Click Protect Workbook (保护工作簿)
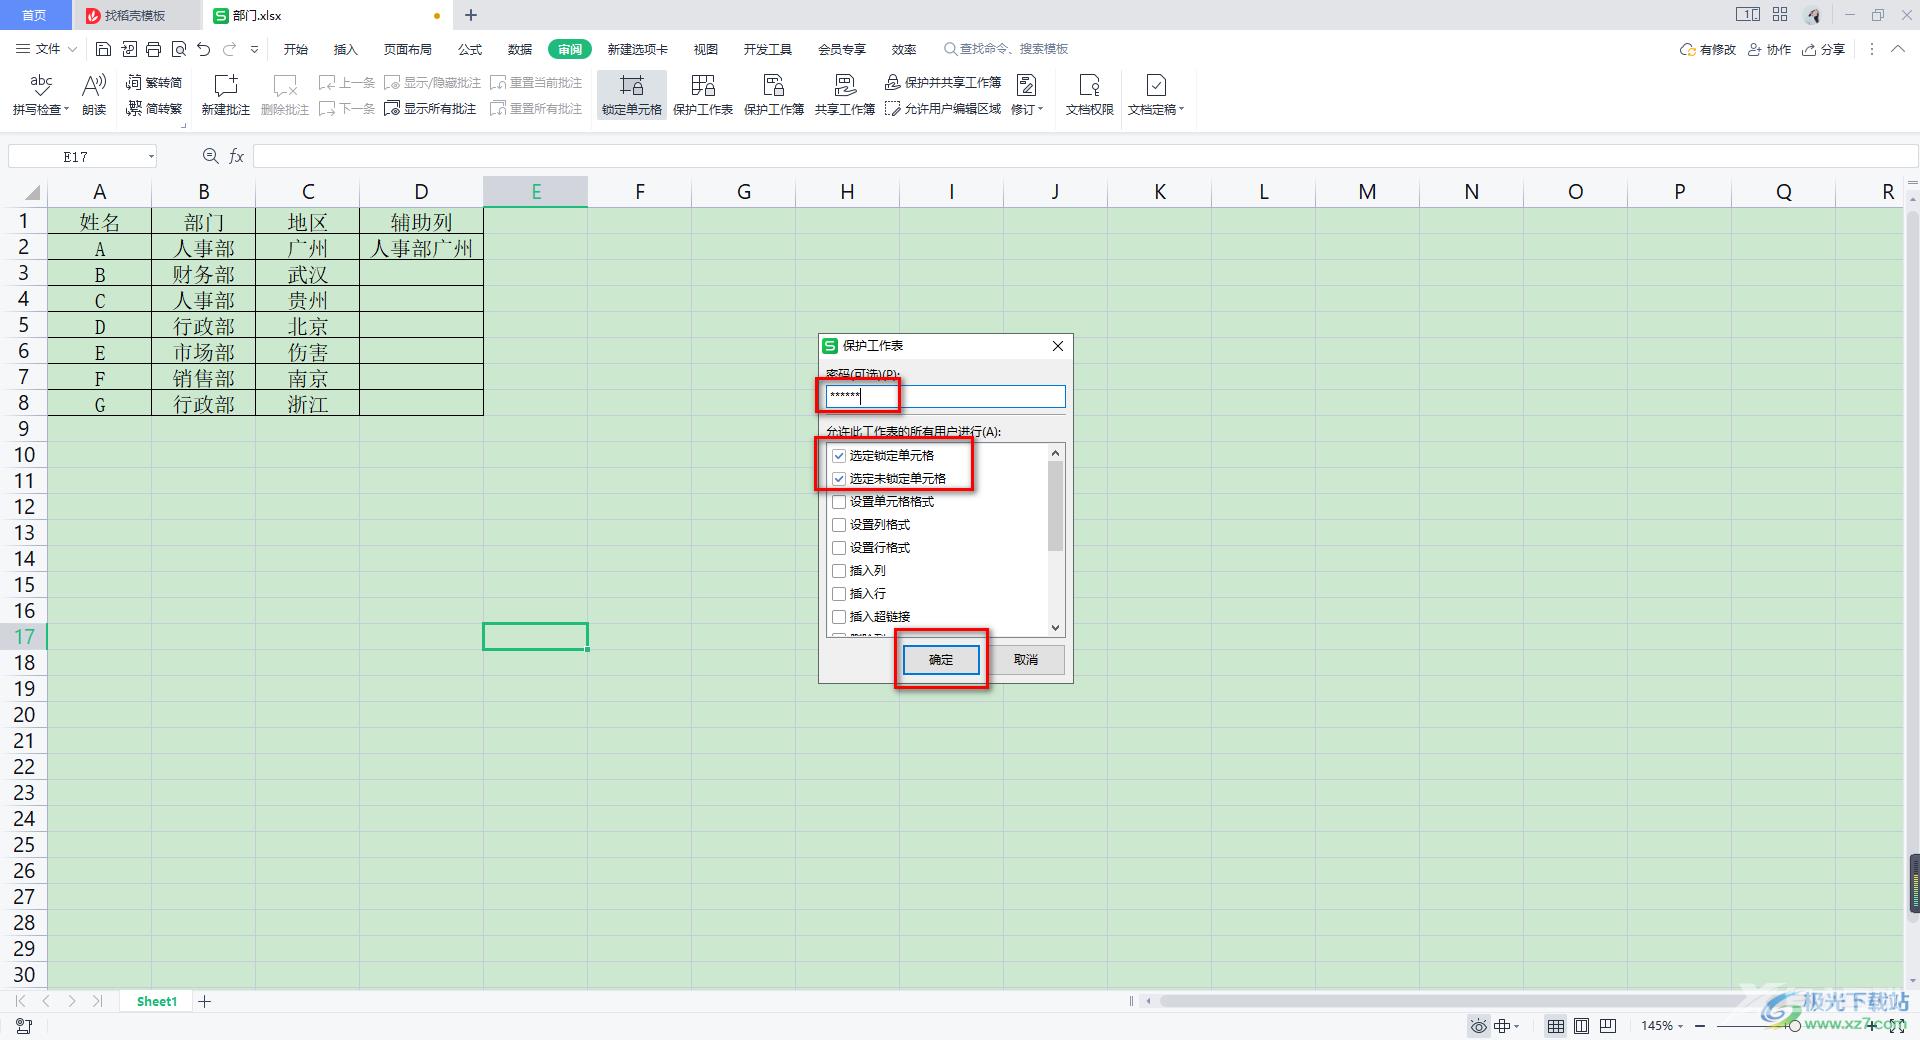 pyautogui.click(x=774, y=94)
